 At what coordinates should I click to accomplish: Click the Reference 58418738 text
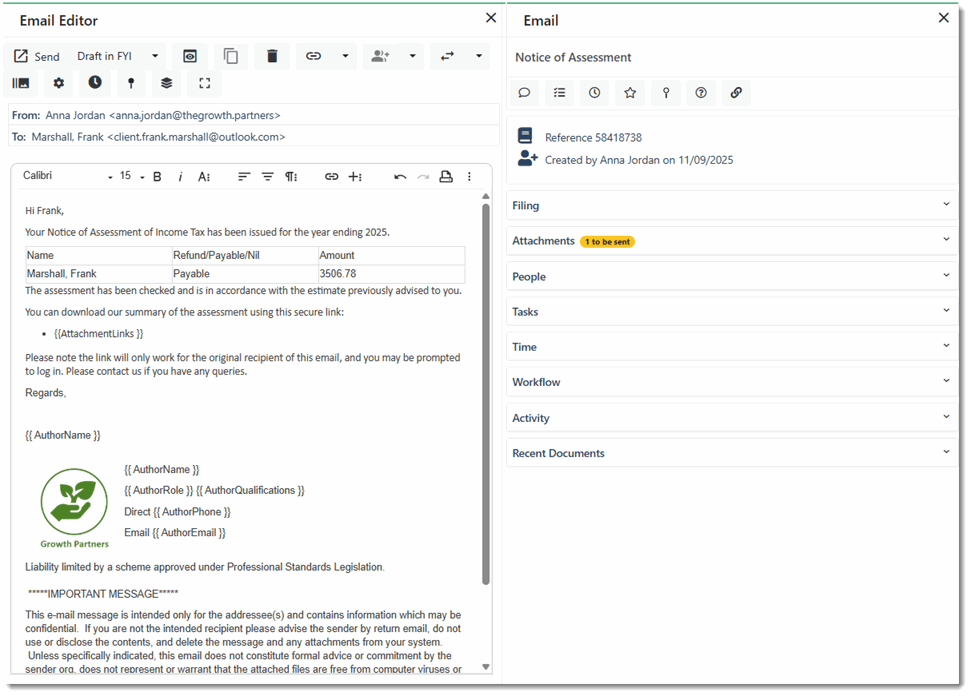point(593,137)
